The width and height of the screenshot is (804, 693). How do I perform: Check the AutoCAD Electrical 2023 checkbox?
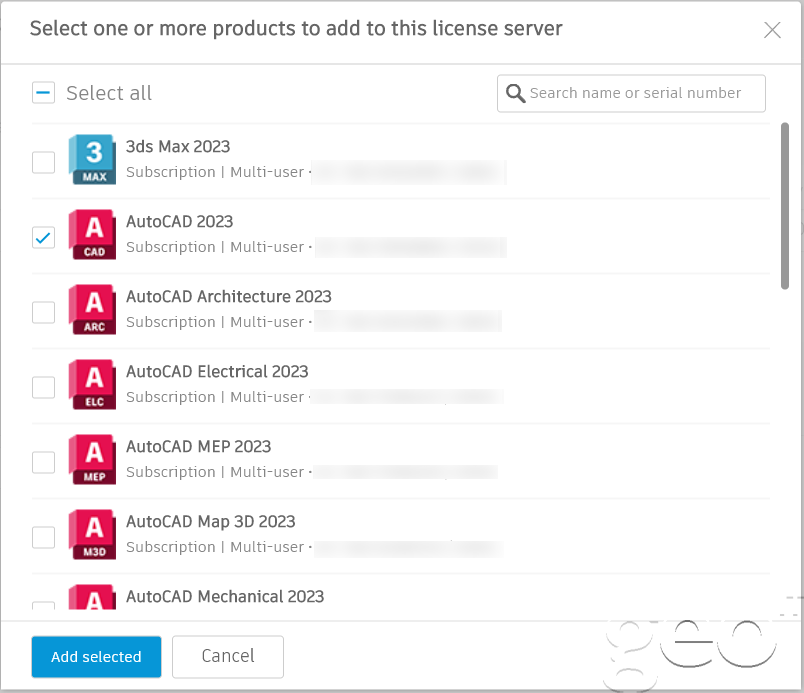(44, 387)
